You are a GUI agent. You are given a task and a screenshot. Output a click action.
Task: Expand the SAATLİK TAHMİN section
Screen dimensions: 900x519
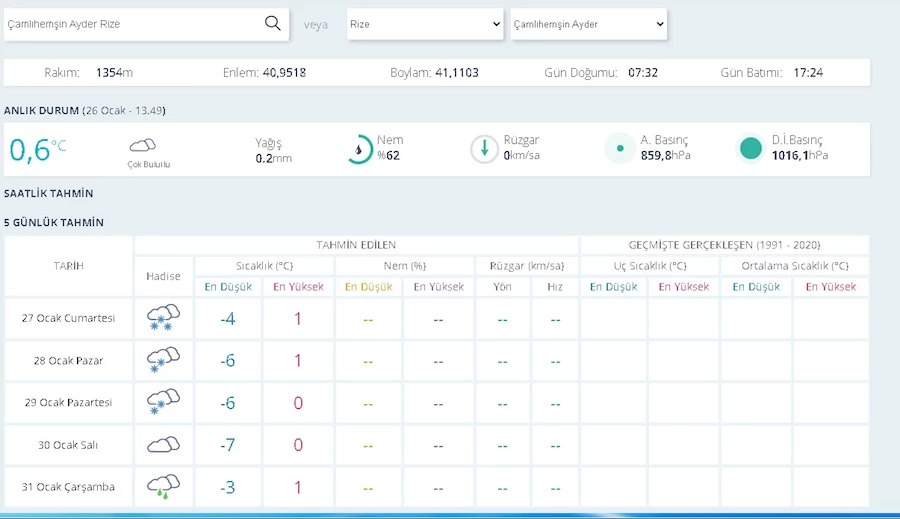pos(48,193)
